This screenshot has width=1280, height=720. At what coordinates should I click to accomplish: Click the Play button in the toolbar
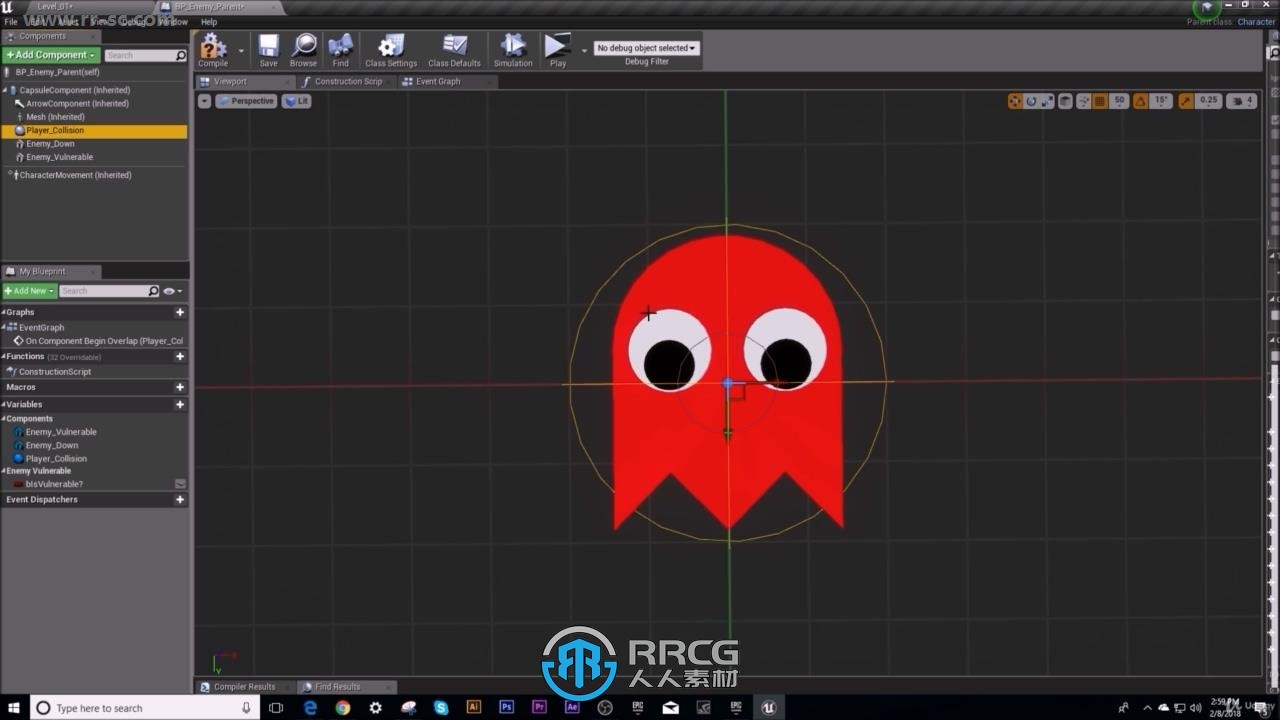557,50
